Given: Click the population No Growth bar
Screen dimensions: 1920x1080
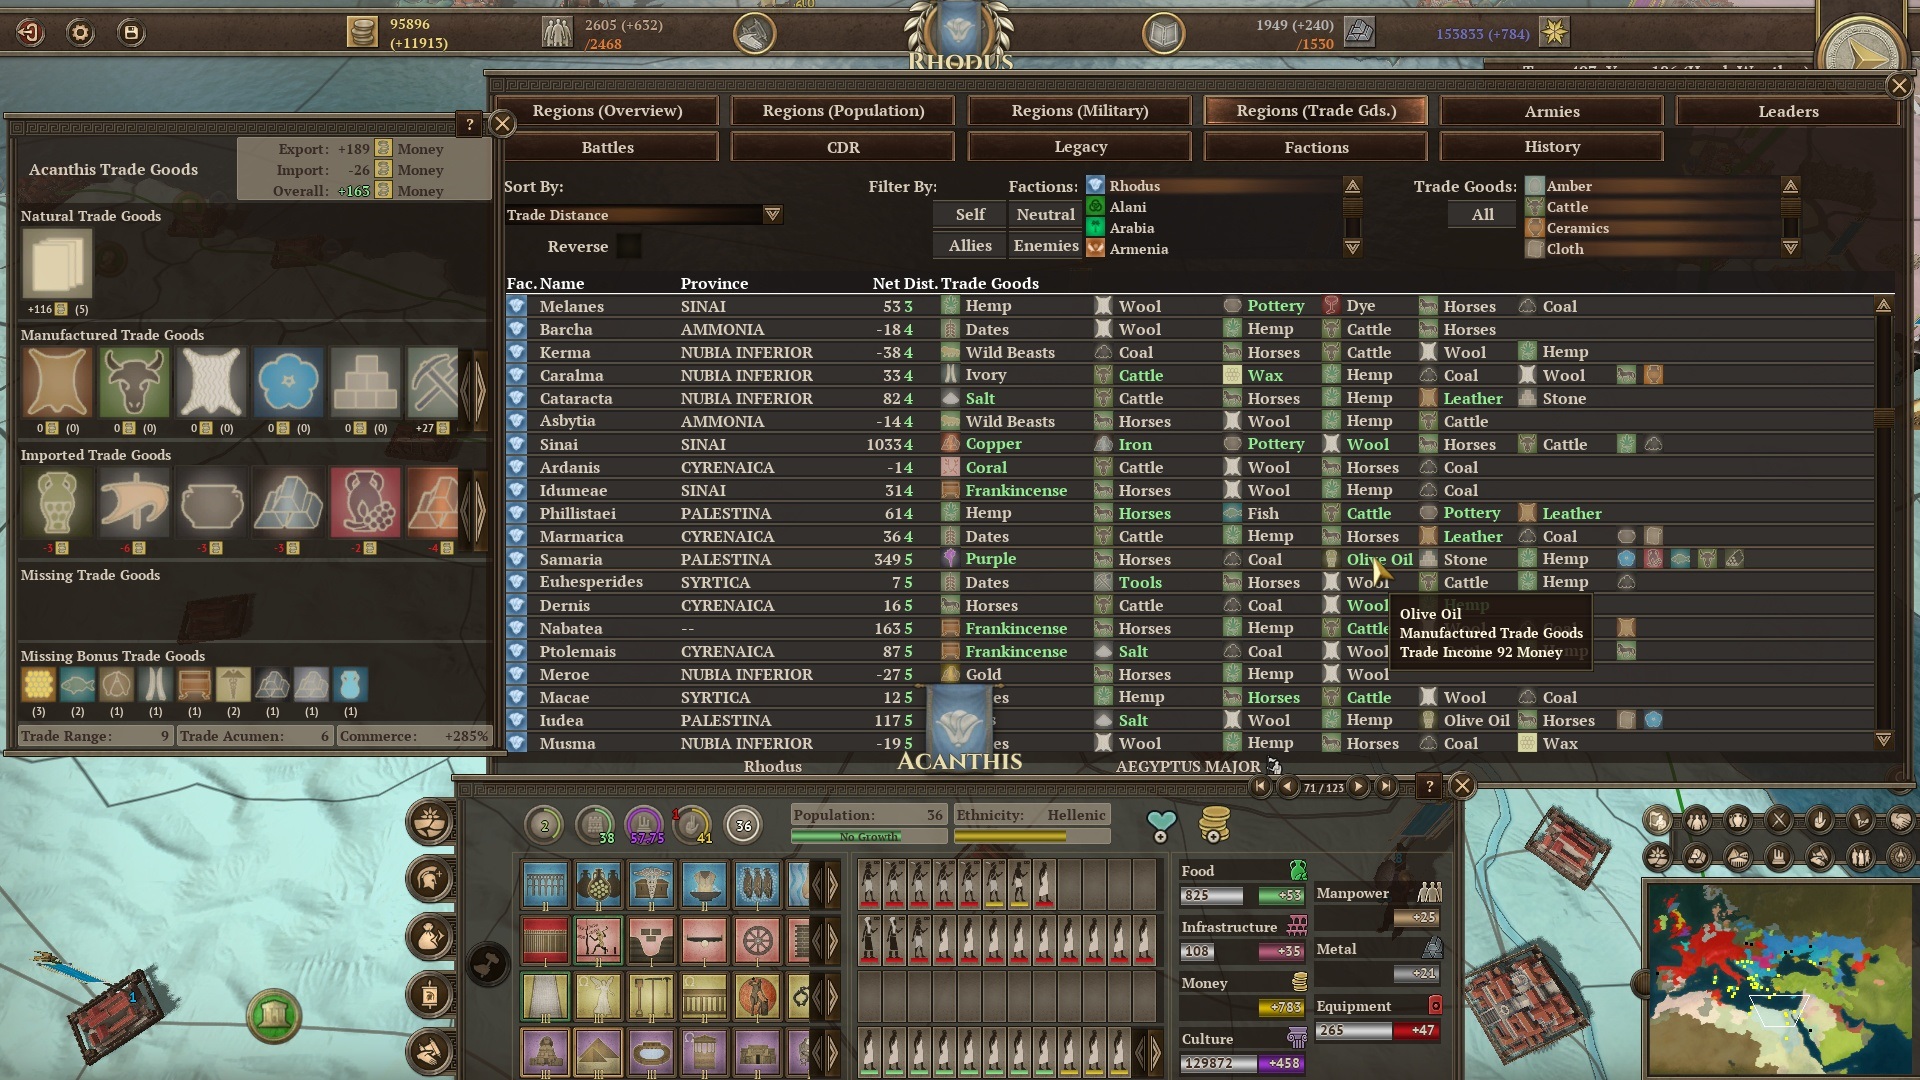Looking at the screenshot, I should [x=868, y=836].
